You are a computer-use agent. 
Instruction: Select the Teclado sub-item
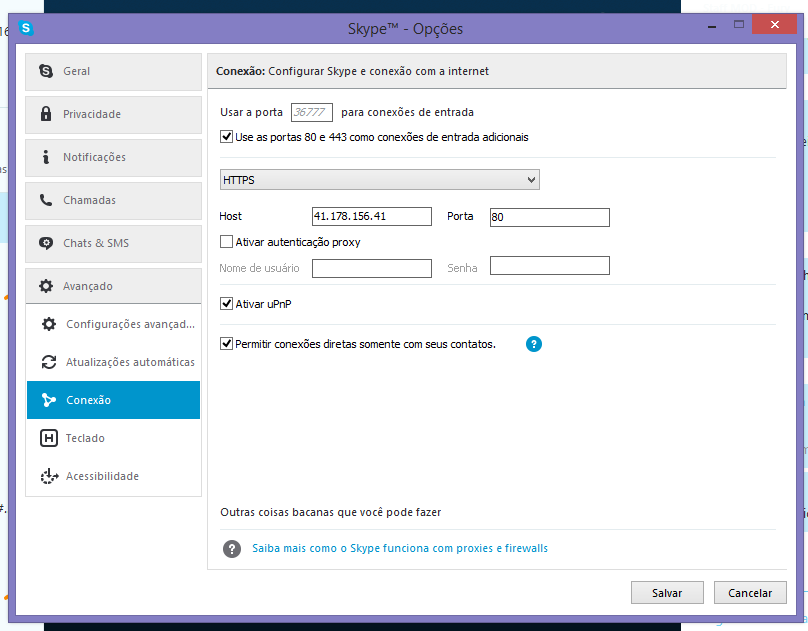[x=113, y=438]
